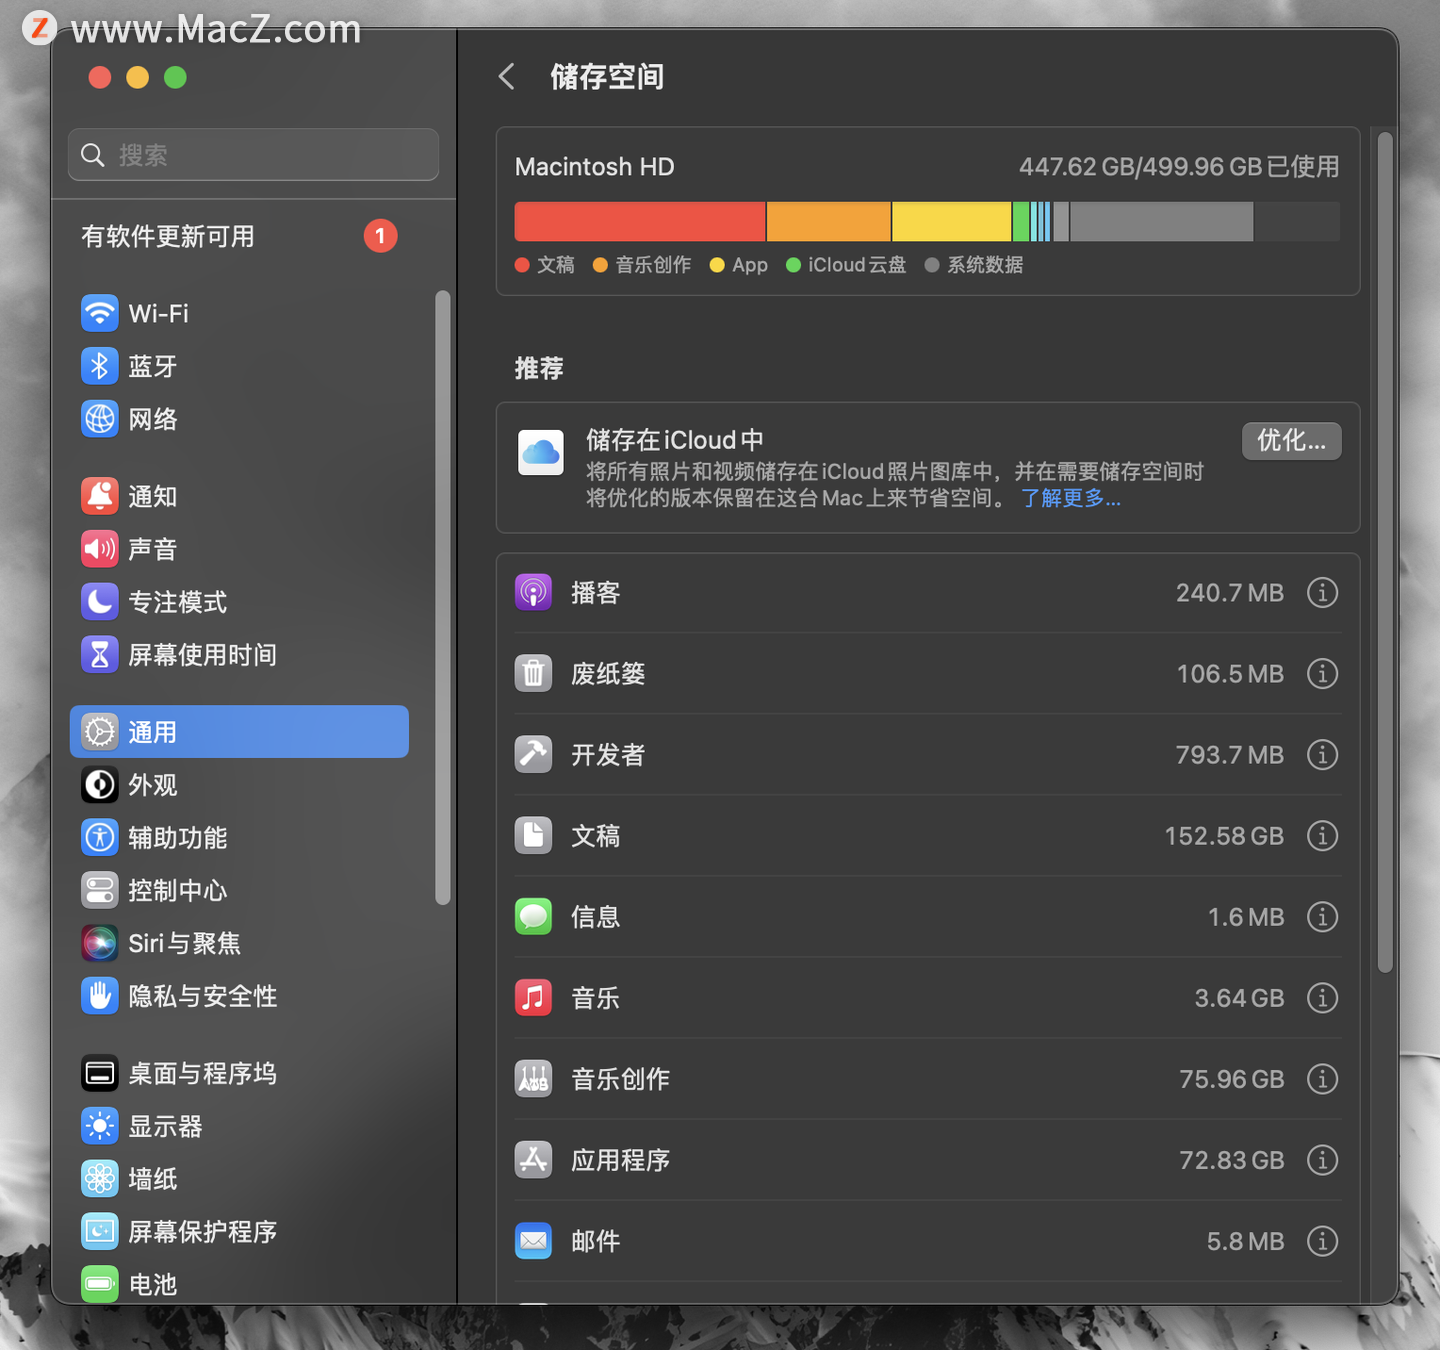Image resolution: width=1440 pixels, height=1350 pixels.
Task: Click the main pane vertical scrollbar
Action: tap(1385, 552)
